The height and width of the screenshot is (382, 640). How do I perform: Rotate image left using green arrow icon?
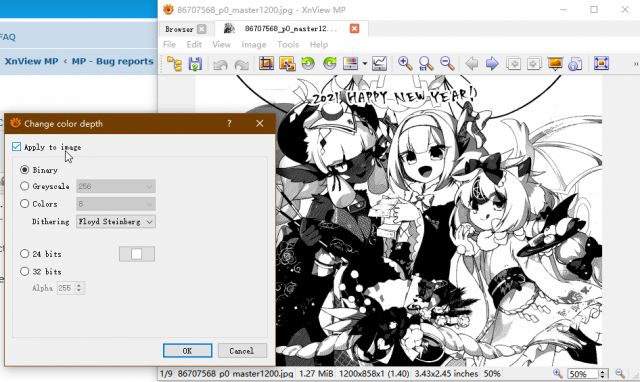[x=308, y=63]
